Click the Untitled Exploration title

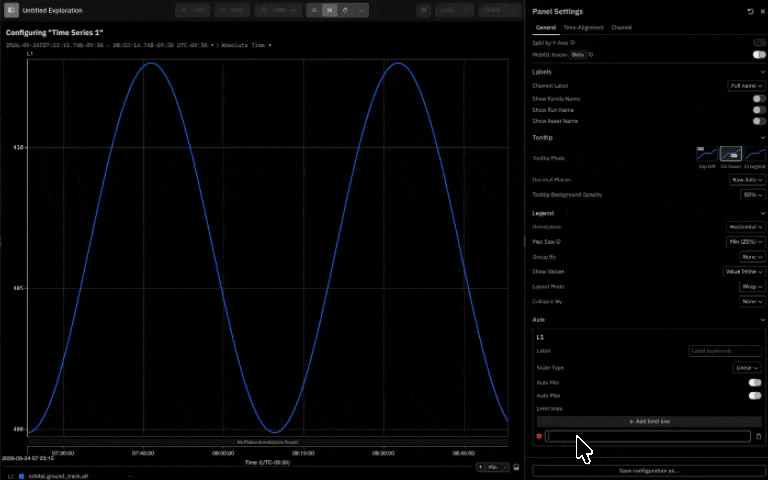pos(52,10)
